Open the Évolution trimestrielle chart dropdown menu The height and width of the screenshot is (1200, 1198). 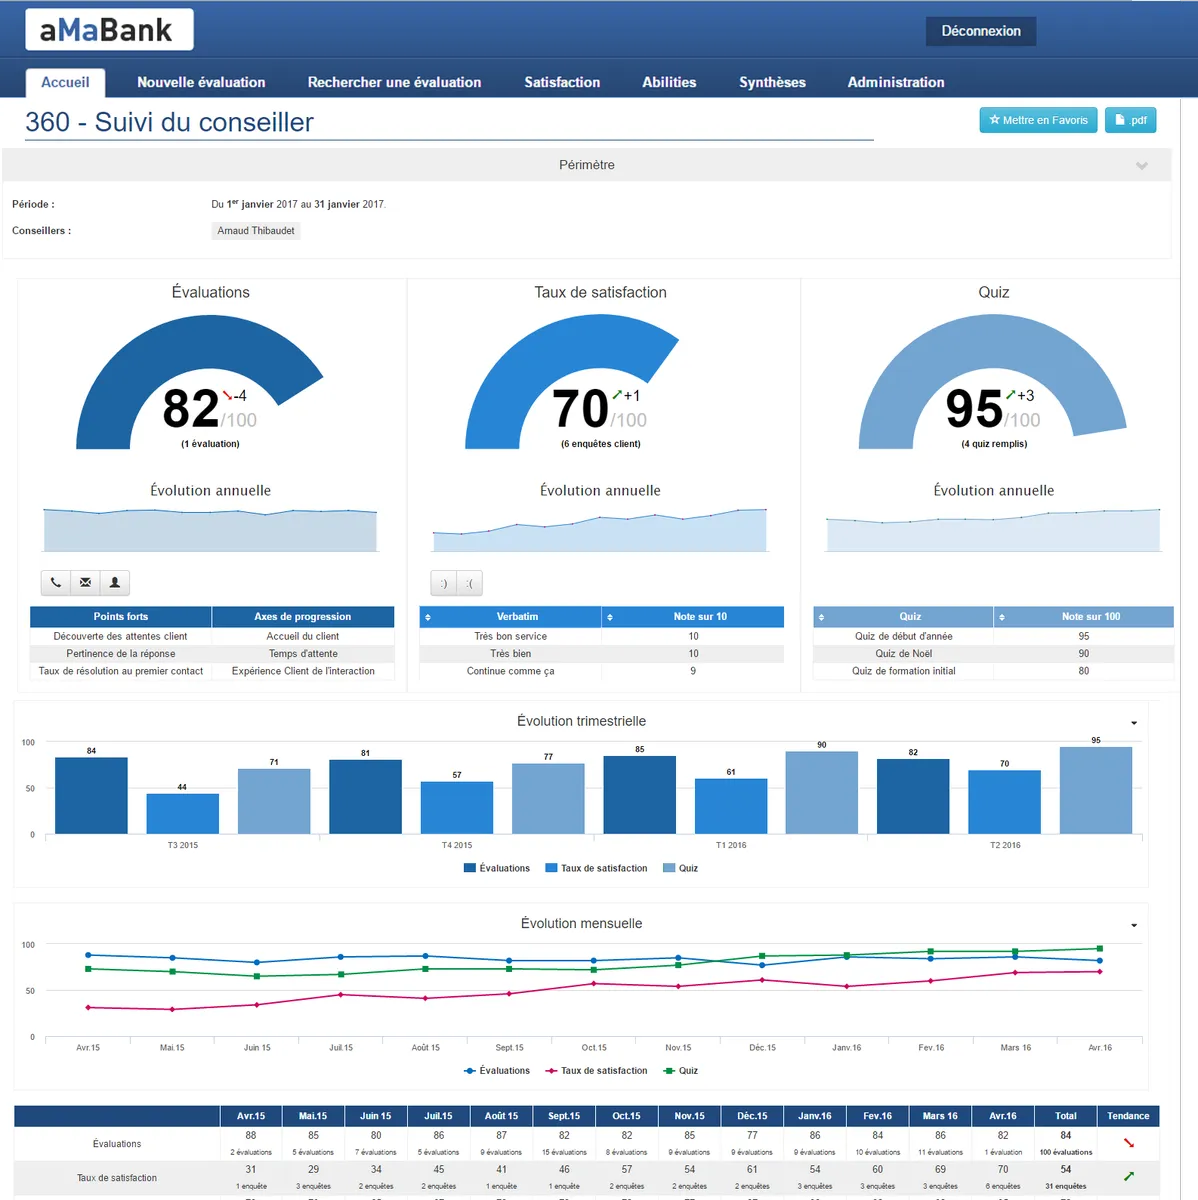[x=1134, y=723]
